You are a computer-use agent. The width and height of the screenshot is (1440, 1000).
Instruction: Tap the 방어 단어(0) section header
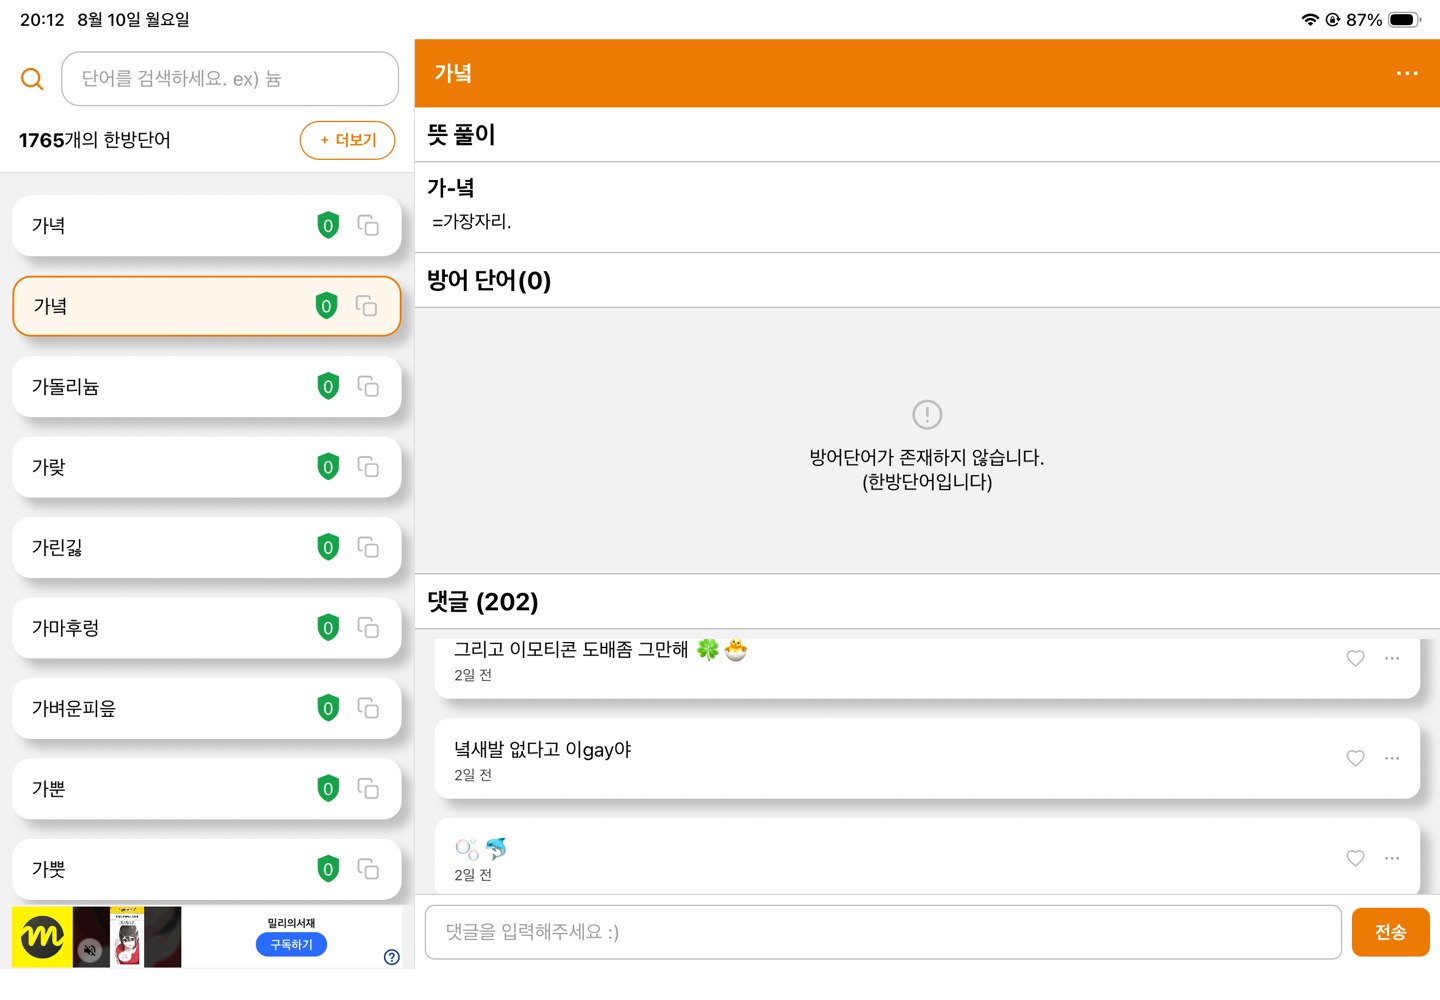(x=489, y=280)
